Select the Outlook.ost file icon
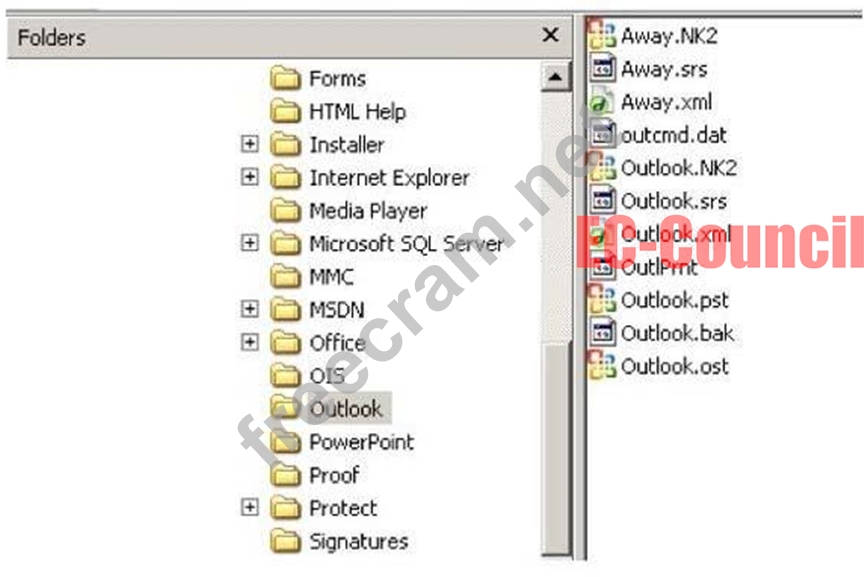 click(601, 366)
